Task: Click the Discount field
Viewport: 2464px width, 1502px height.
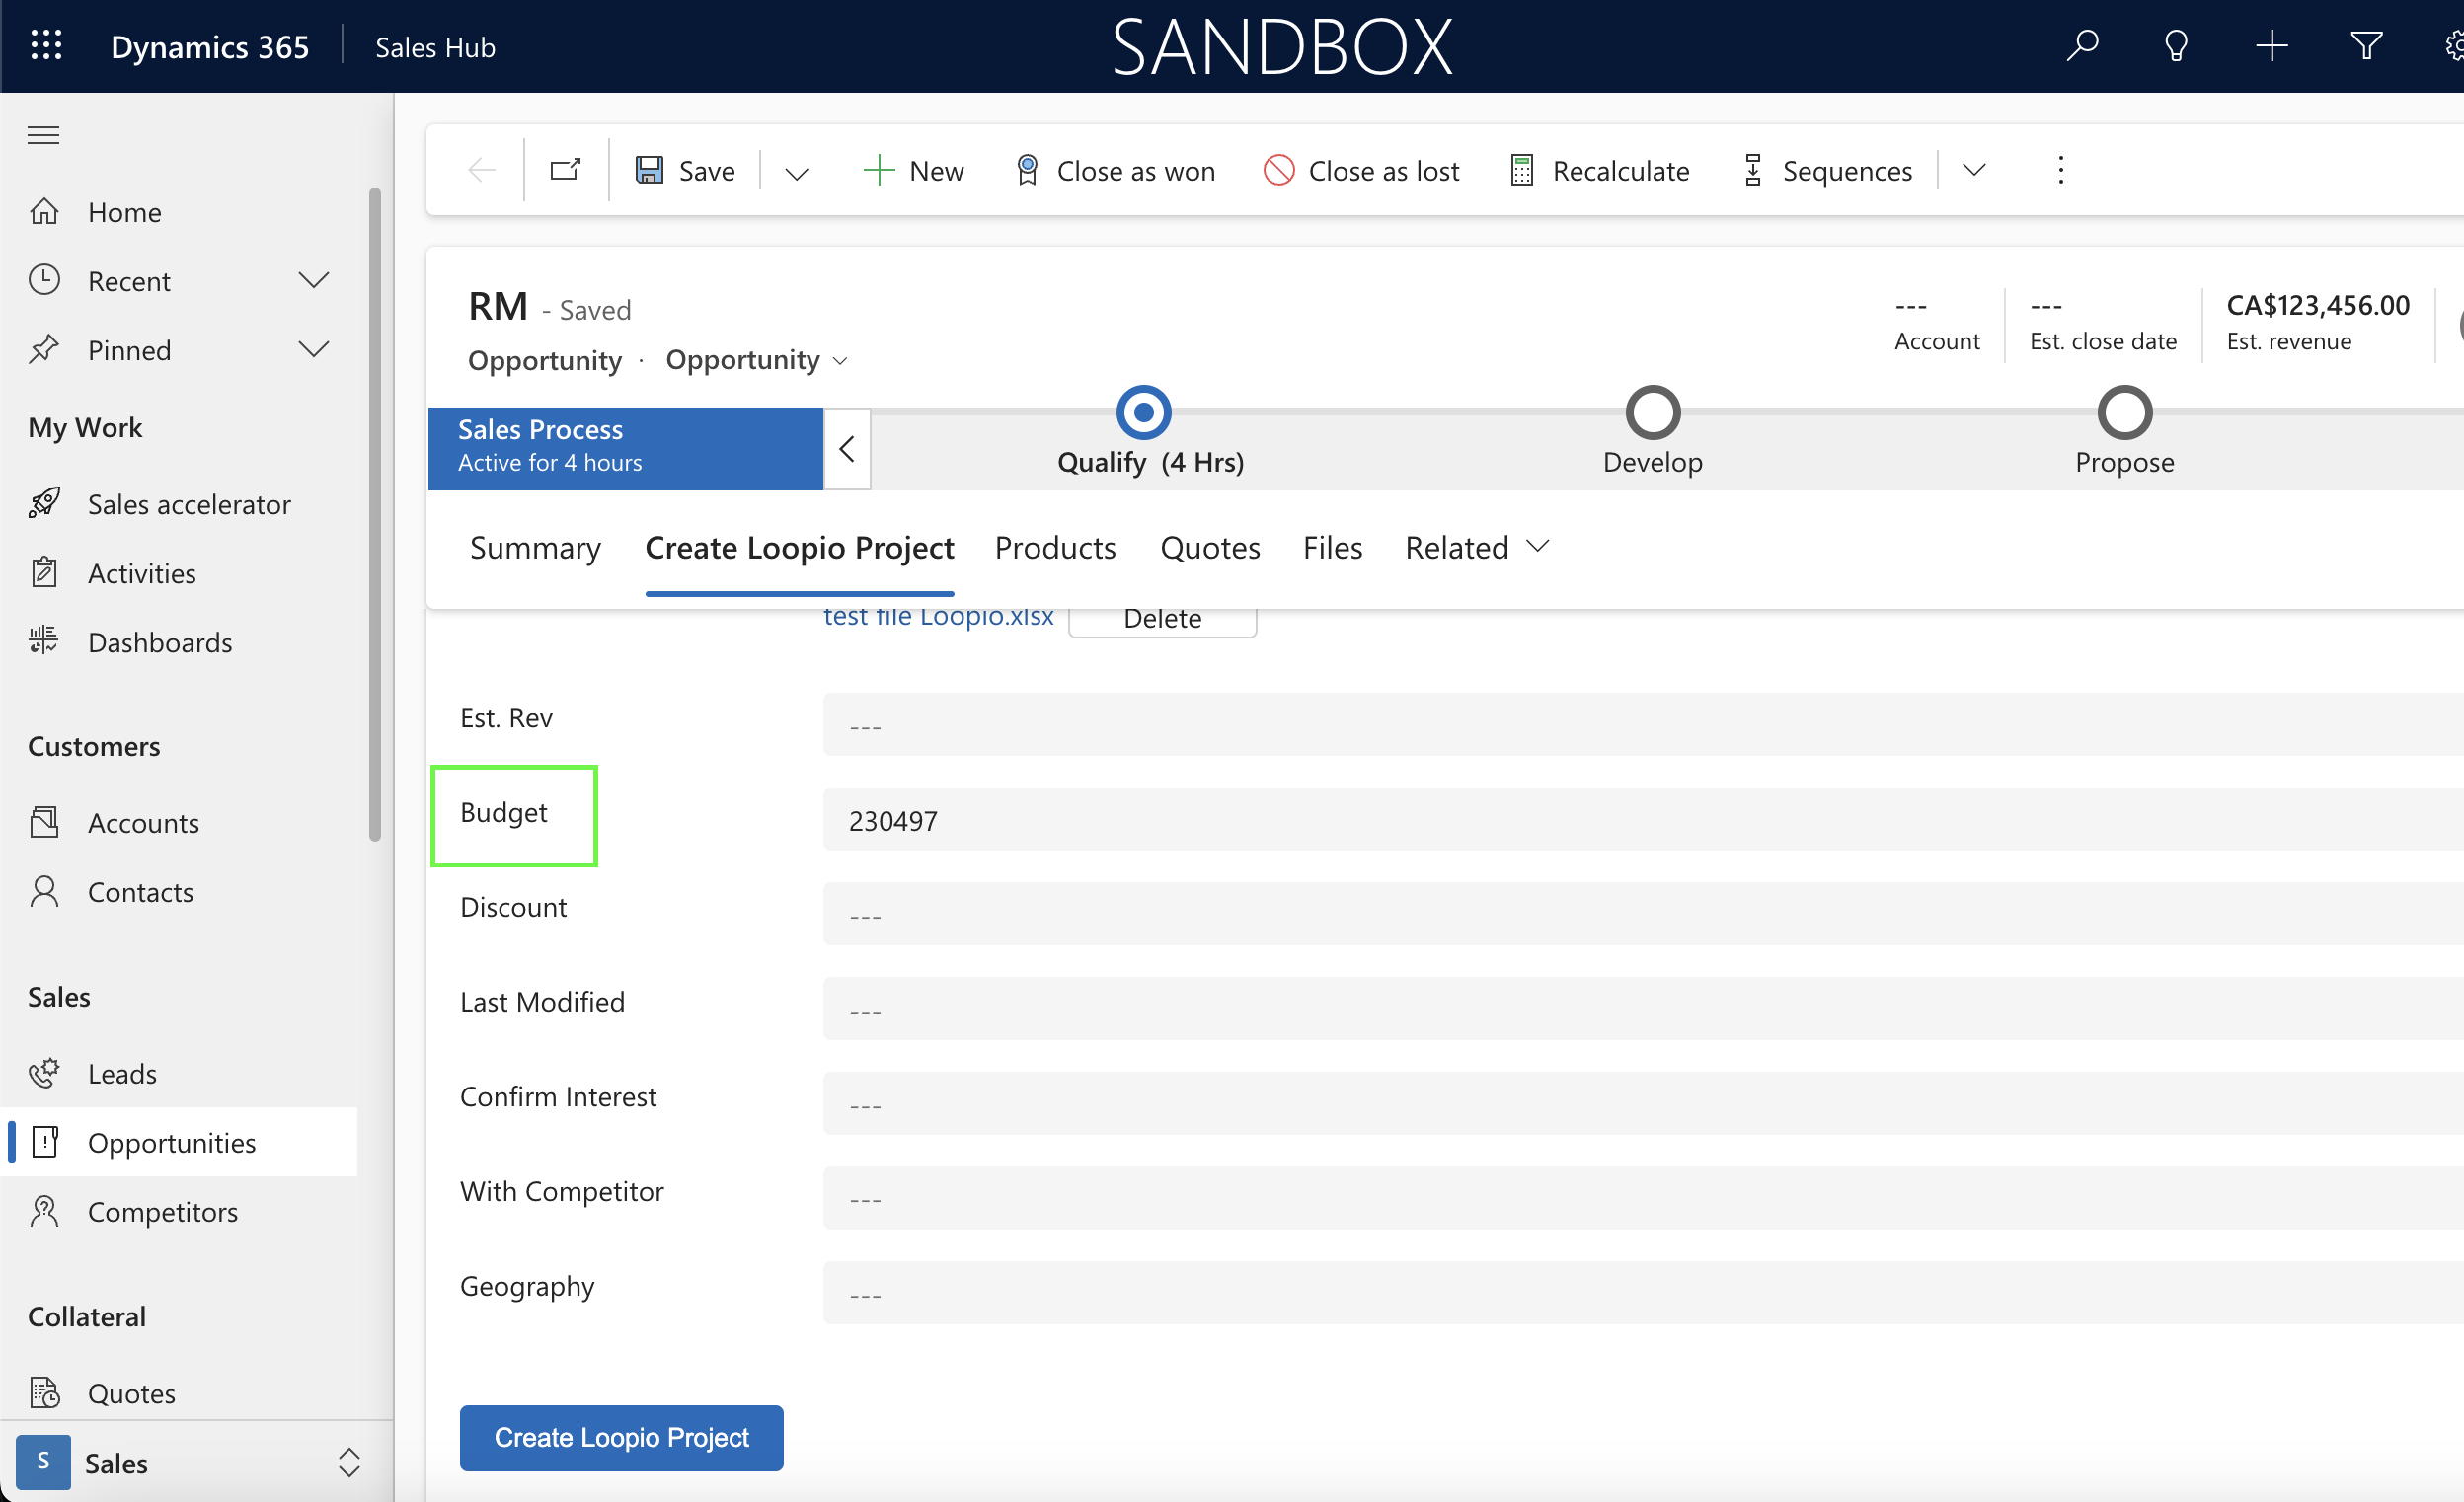Action: (x=1642, y=913)
